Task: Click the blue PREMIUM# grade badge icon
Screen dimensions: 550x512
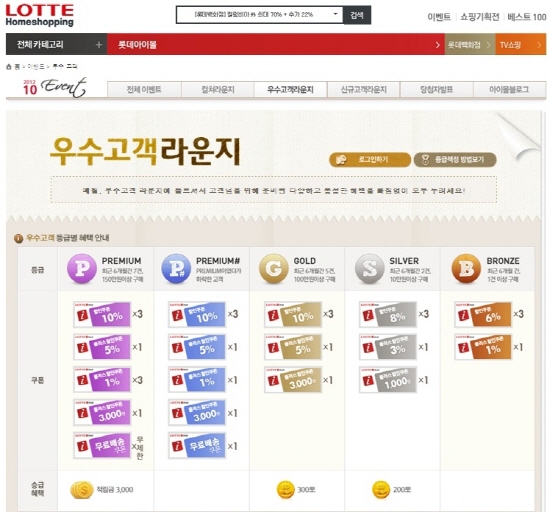Action: pyautogui.click(x=176, y=269)
